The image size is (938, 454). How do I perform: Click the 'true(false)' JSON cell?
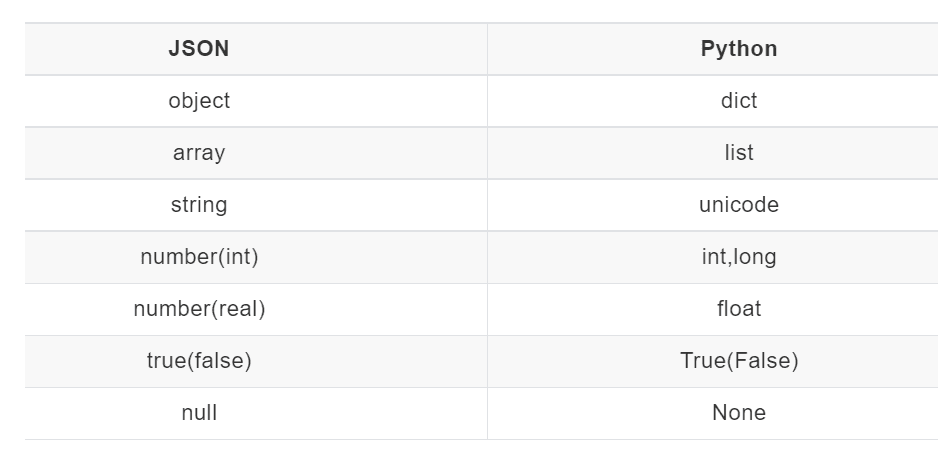(199, 361)
